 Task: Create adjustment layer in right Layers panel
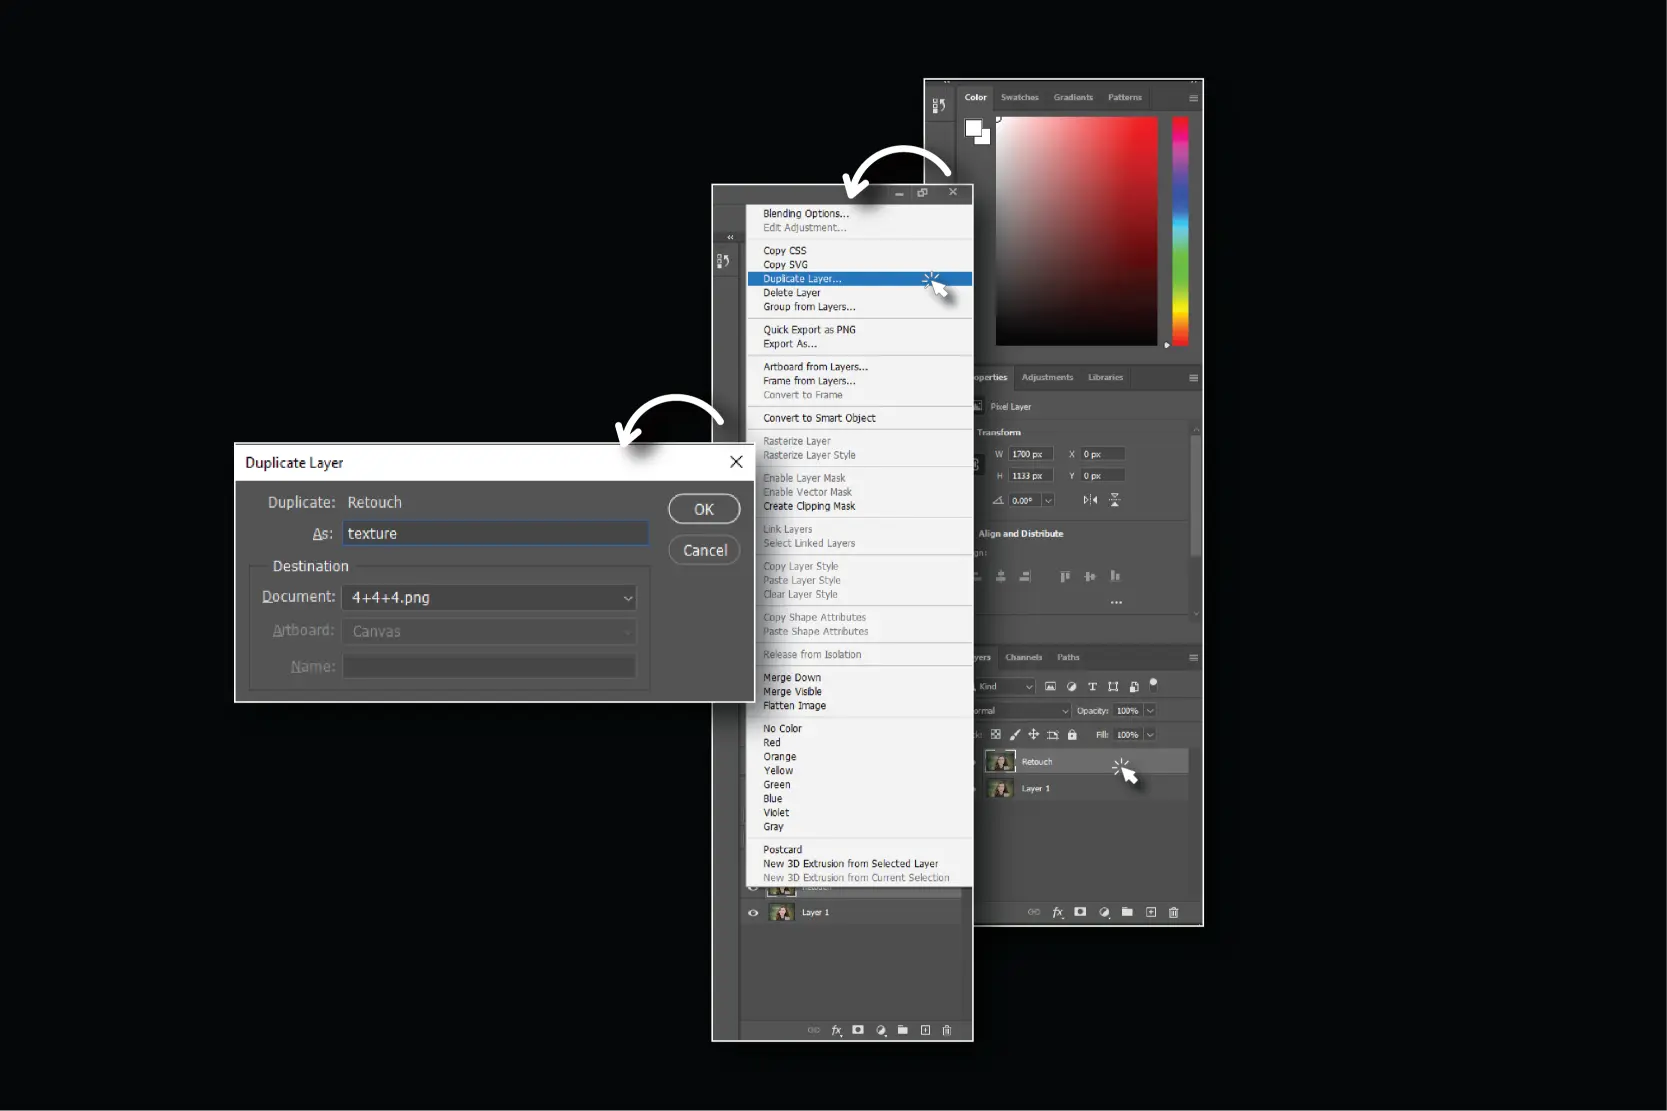(1104, 912)
